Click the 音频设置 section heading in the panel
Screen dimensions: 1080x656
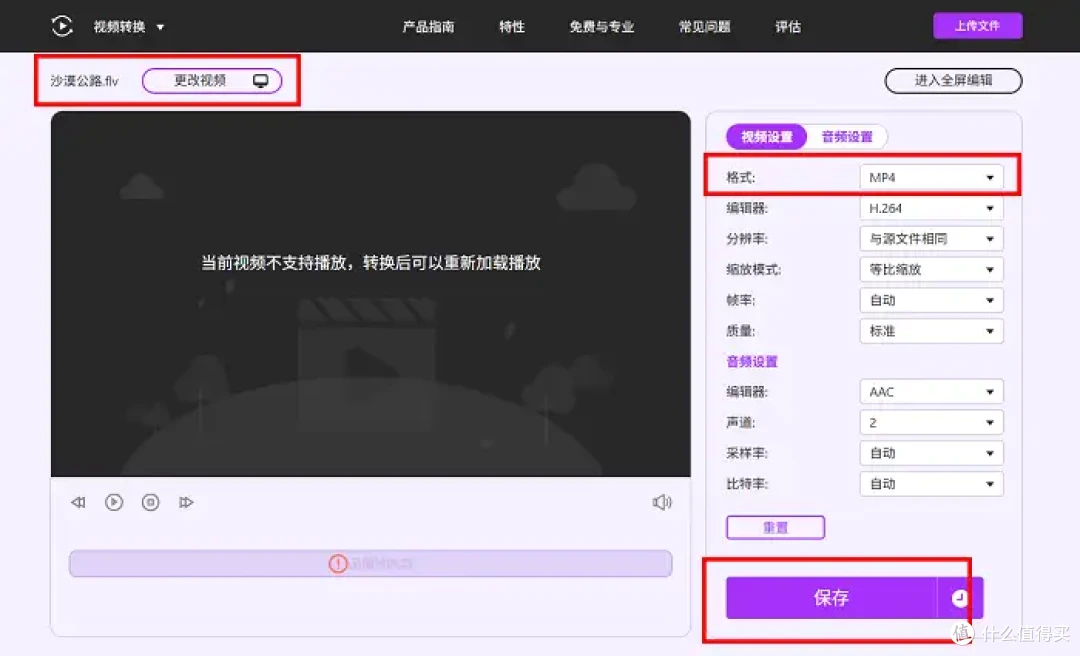751,361
